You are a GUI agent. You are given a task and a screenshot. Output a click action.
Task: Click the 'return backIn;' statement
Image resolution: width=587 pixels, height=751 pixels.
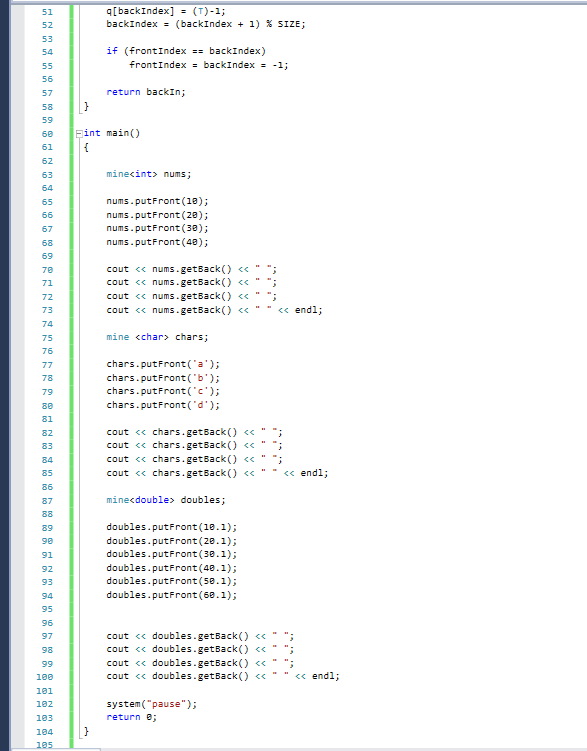pyautogui.click(x=146, y=92)
